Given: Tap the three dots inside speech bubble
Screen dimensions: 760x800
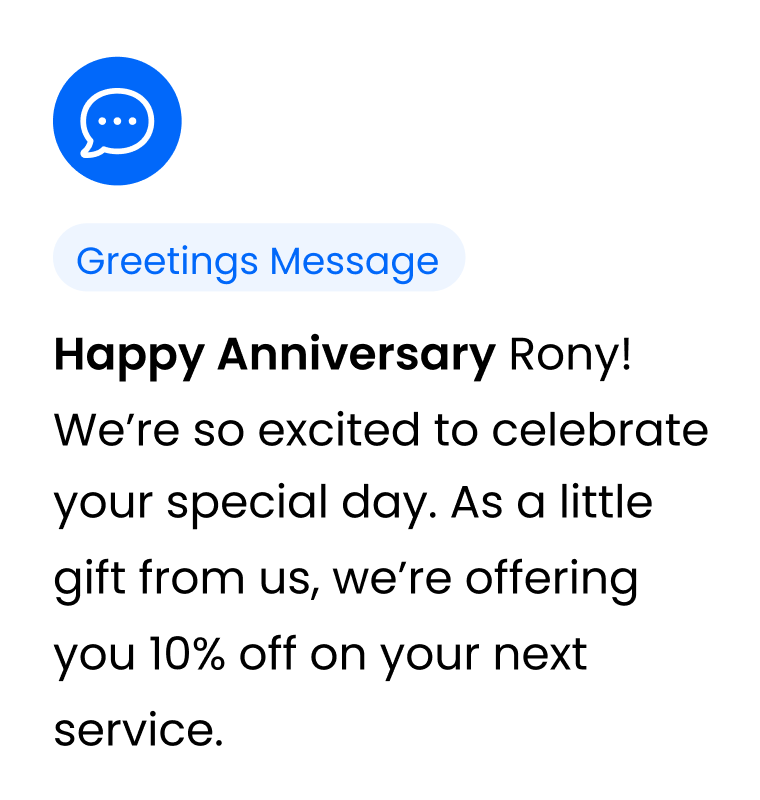Looking at the screenshot, I should click(x=117, y=121).
